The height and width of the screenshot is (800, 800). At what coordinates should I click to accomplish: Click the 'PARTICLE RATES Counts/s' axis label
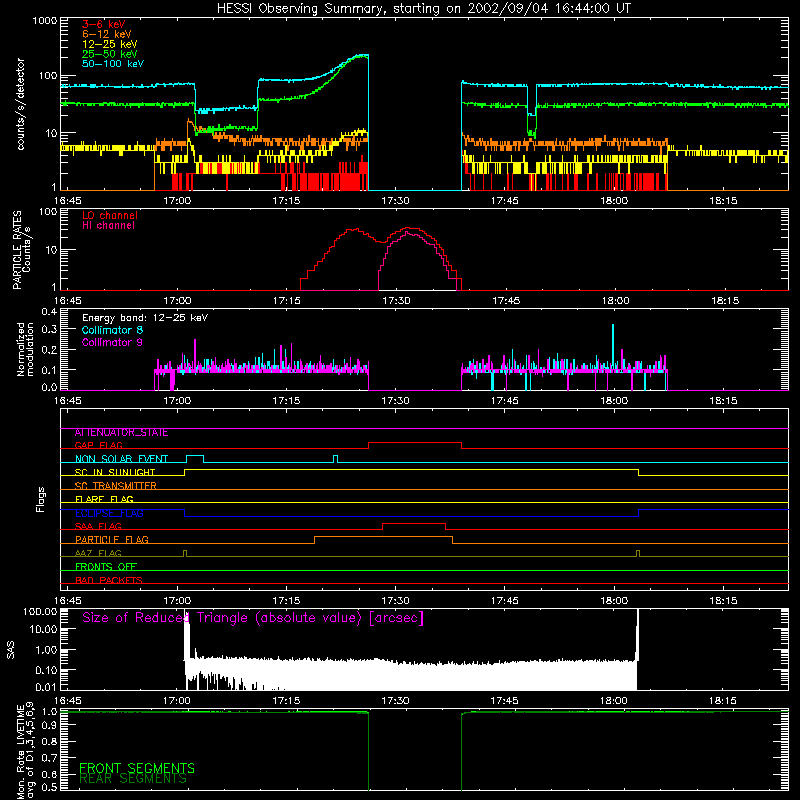click(21, 249)
